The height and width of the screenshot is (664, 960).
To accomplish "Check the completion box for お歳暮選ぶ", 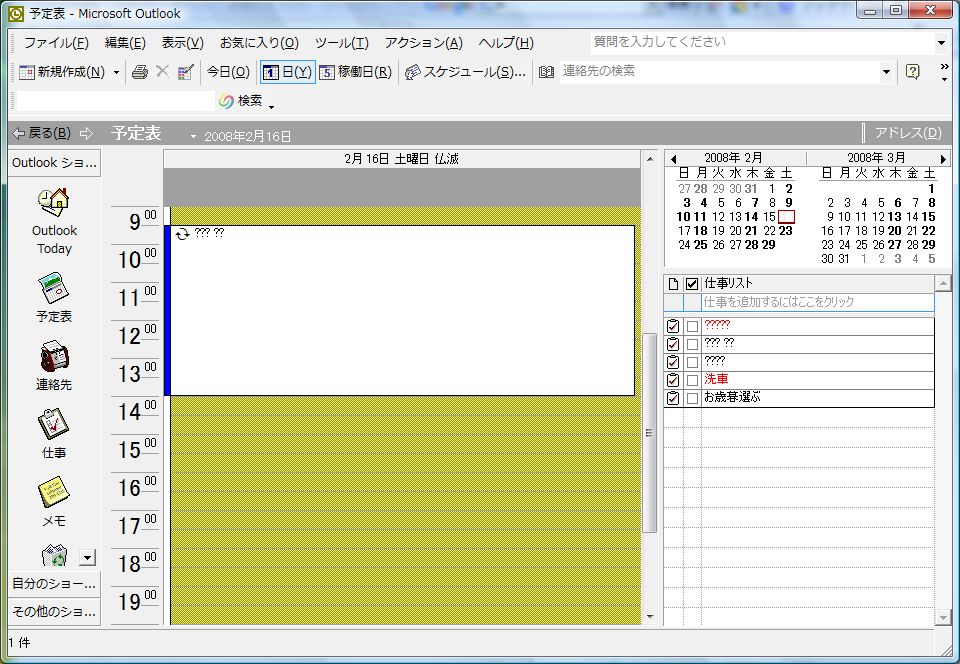I will pos(692,398).
